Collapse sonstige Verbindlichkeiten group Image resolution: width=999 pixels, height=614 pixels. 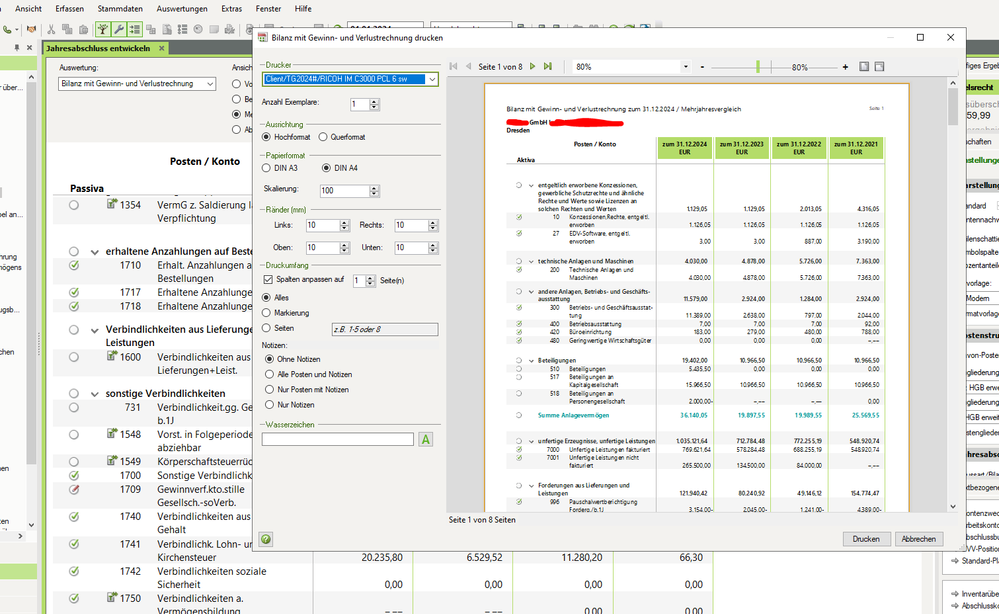(95, 394)
